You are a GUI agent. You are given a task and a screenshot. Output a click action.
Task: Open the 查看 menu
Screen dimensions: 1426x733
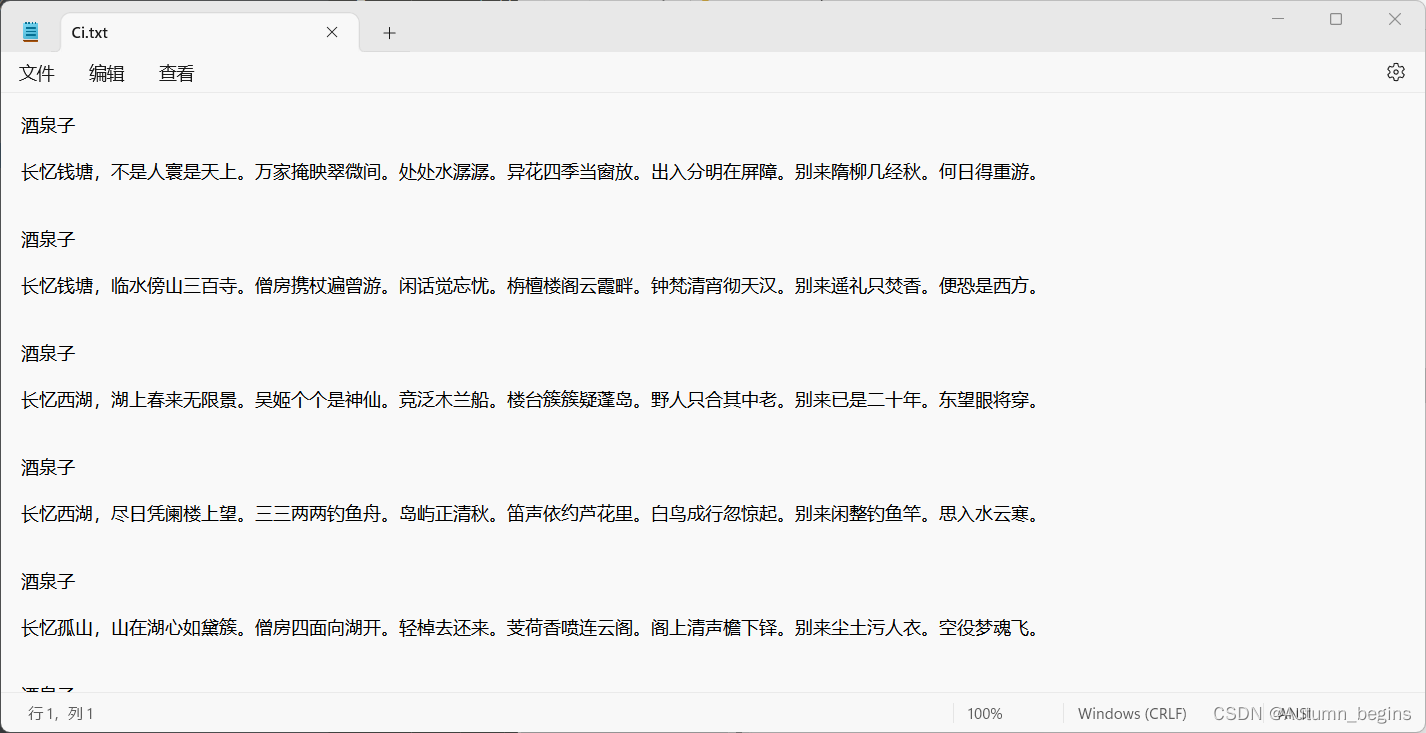click(177, 73)
